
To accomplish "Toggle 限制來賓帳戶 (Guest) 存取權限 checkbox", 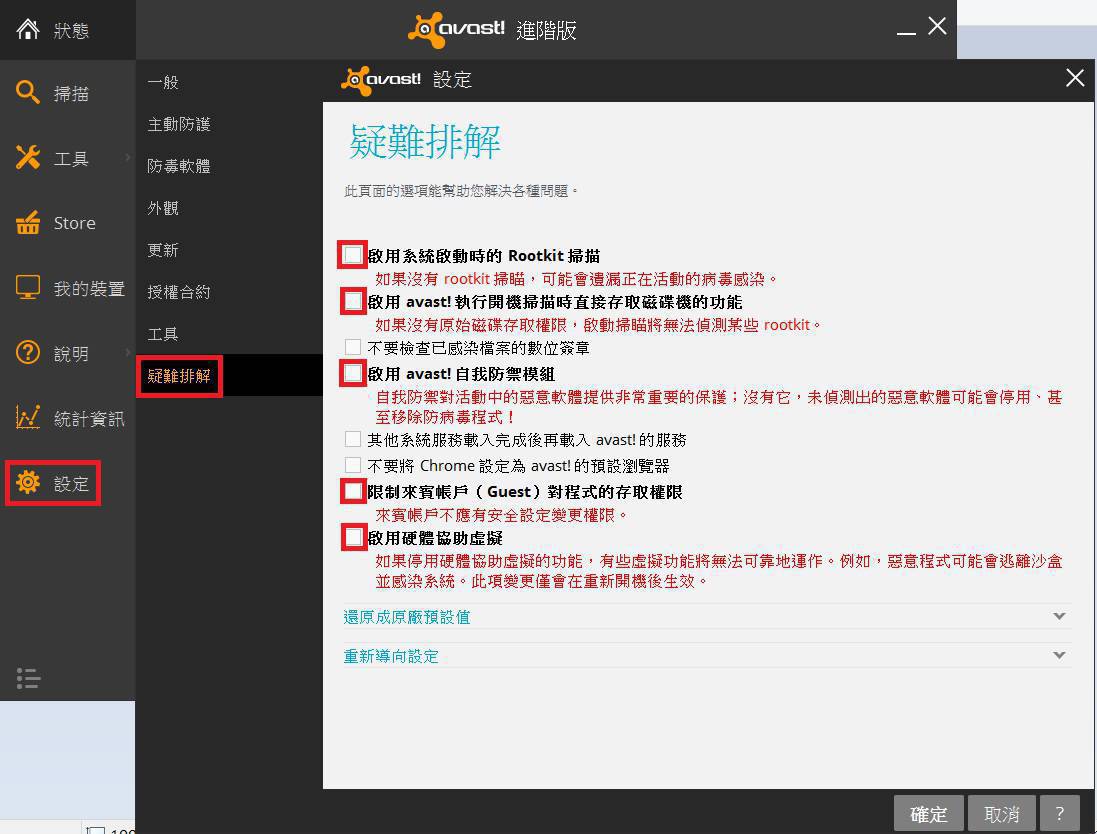I will [x=353, y=491].
